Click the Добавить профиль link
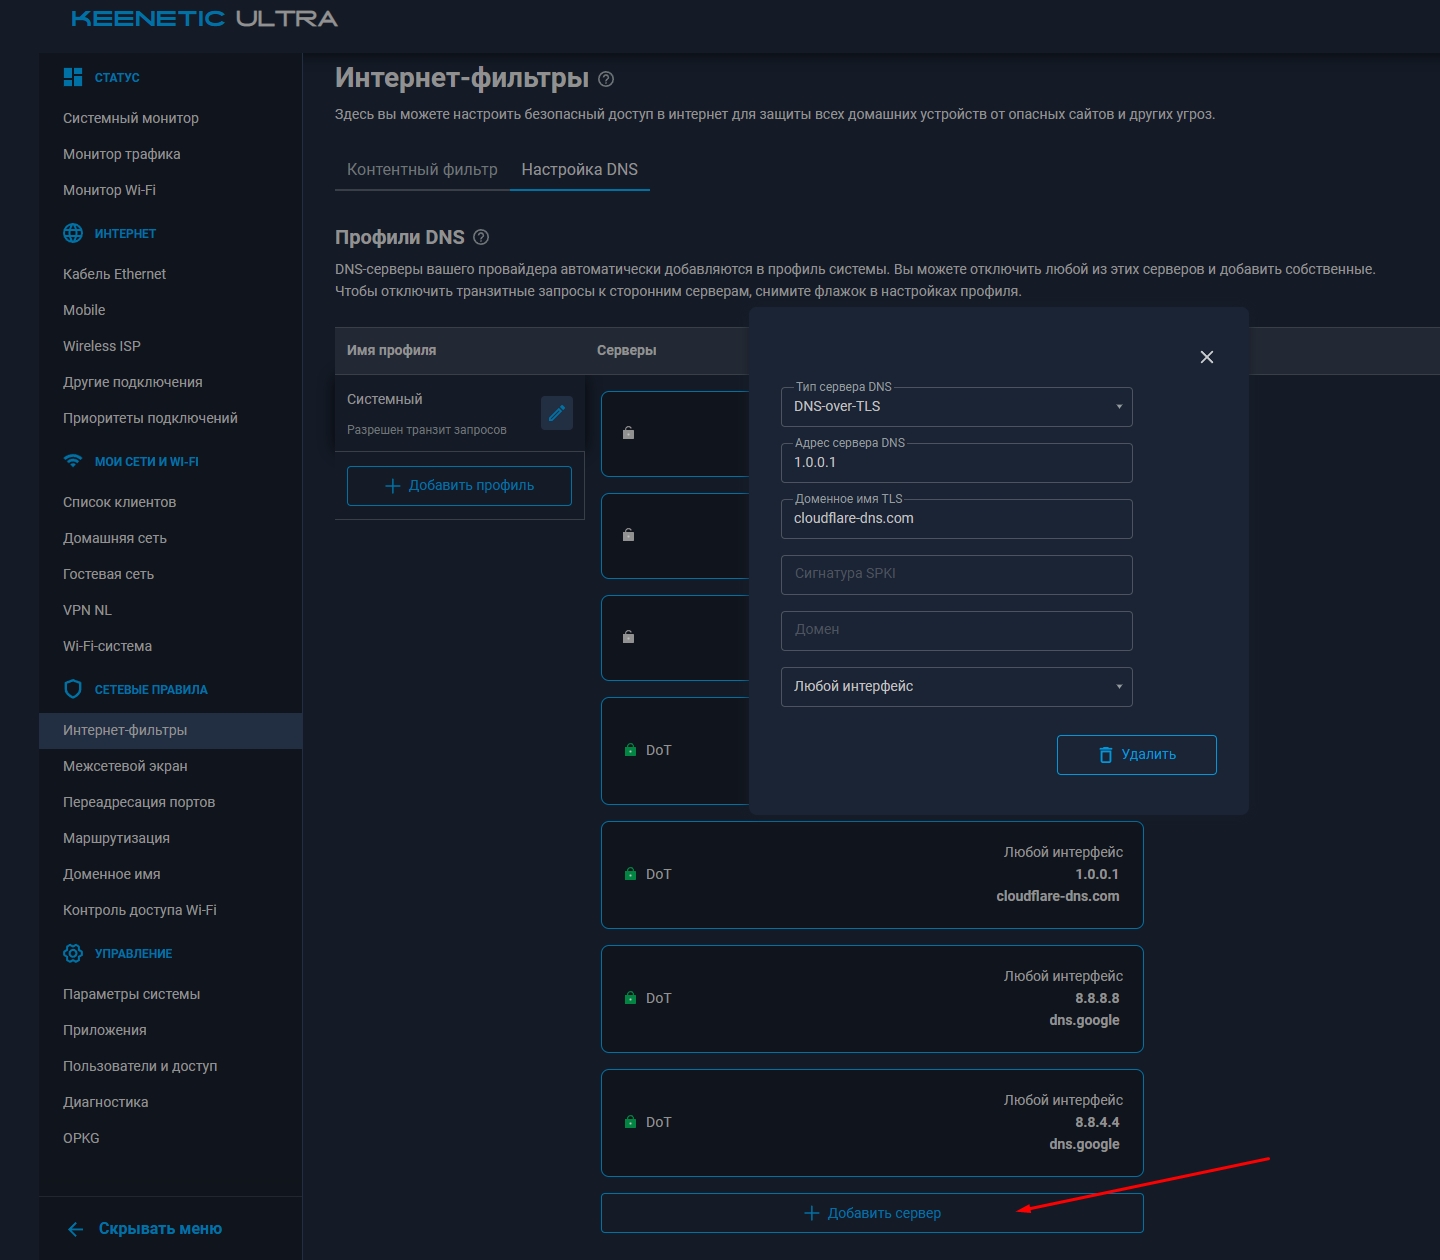Screen dimensions: 1440x1260 [458, 485]
